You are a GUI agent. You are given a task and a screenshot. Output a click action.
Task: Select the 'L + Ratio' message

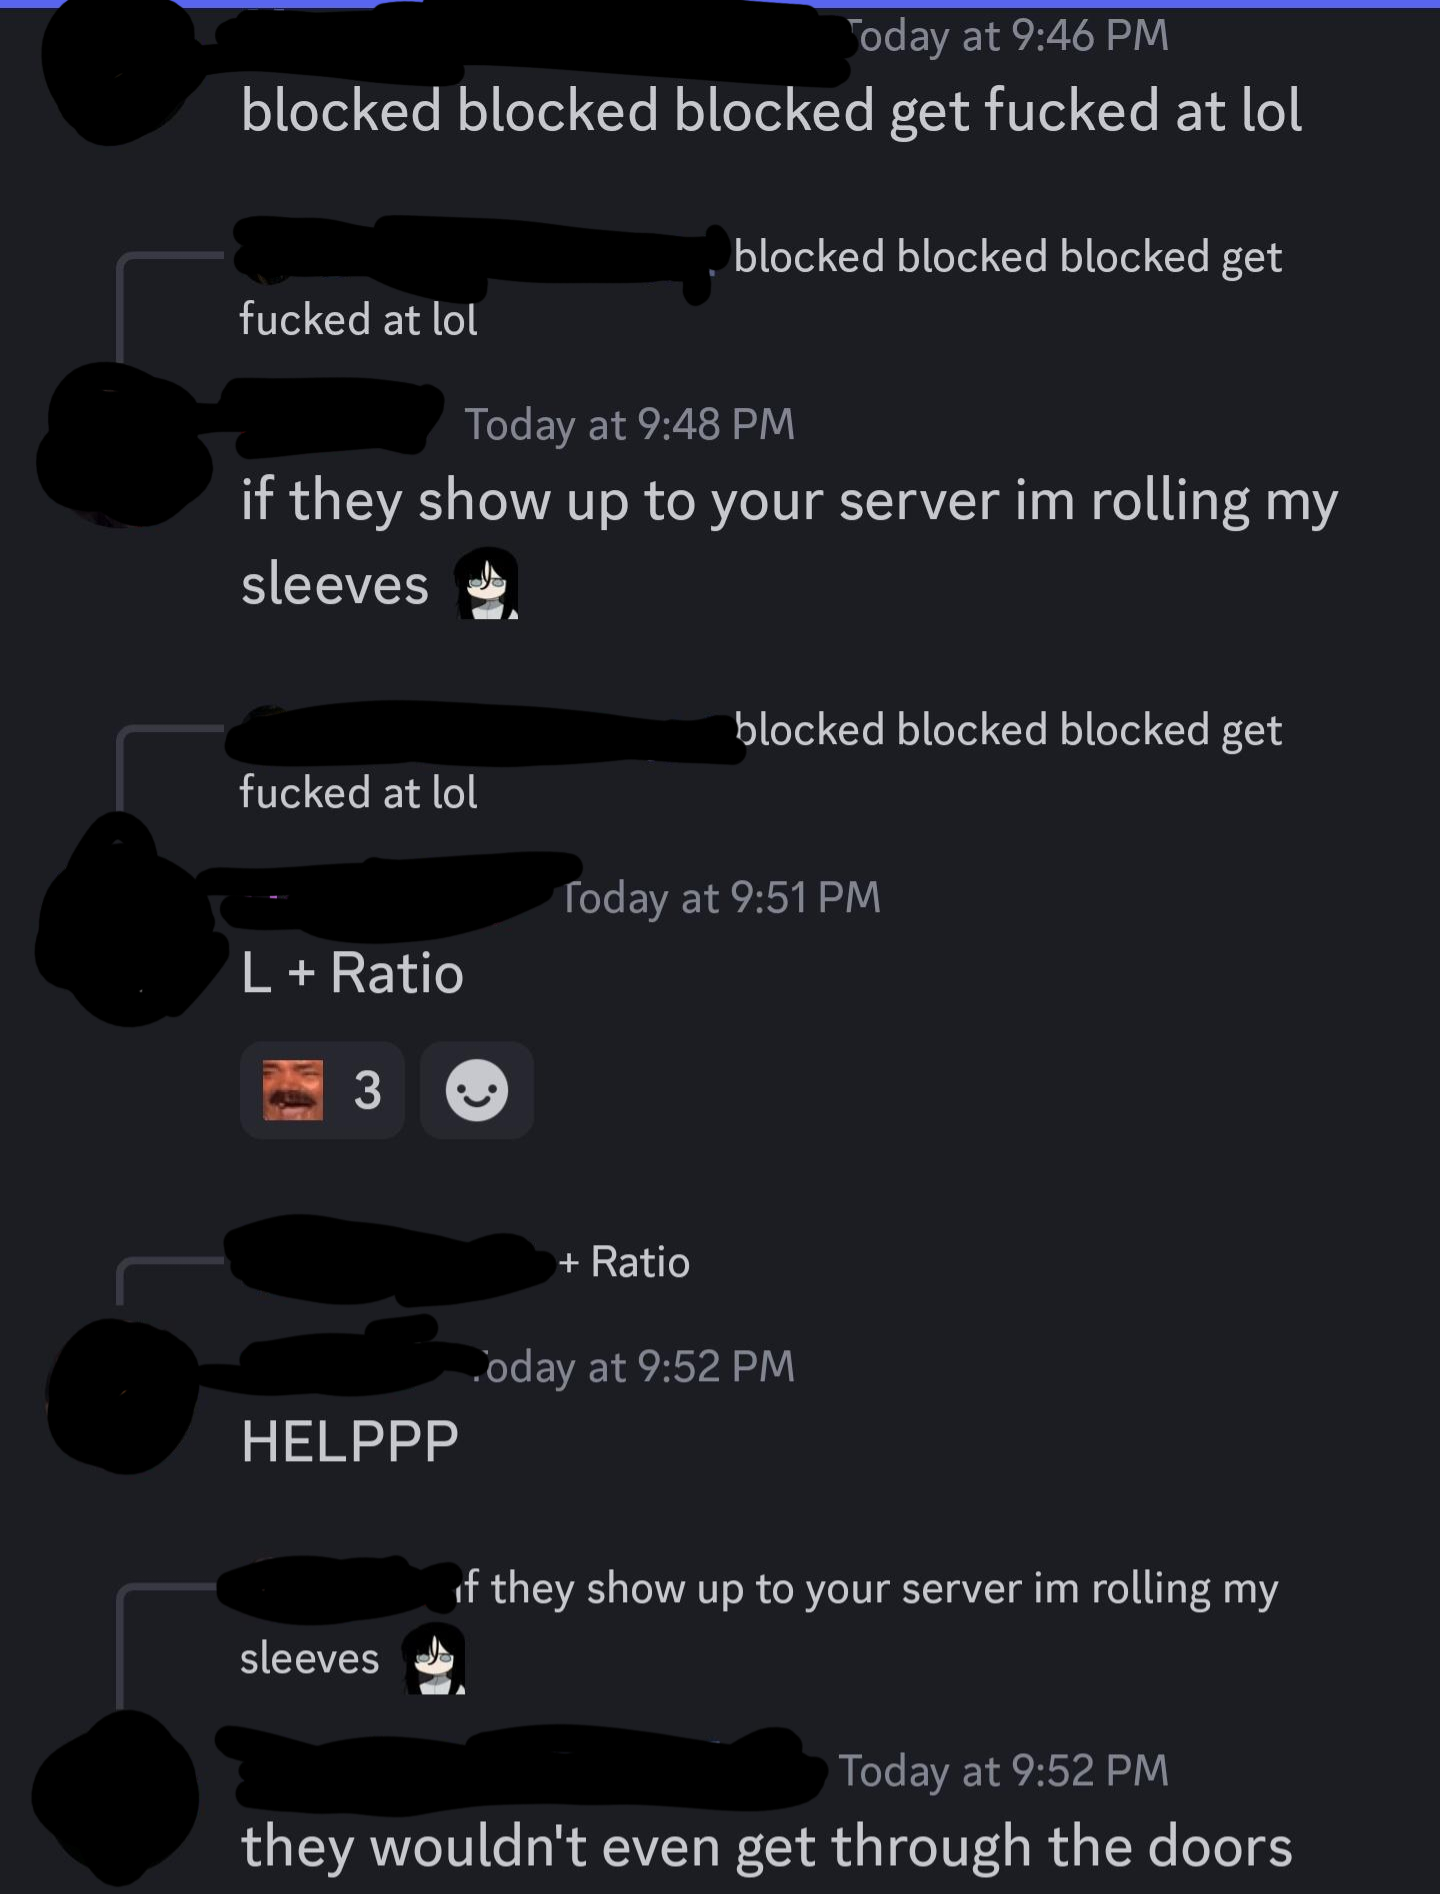(x=352, y=973)
